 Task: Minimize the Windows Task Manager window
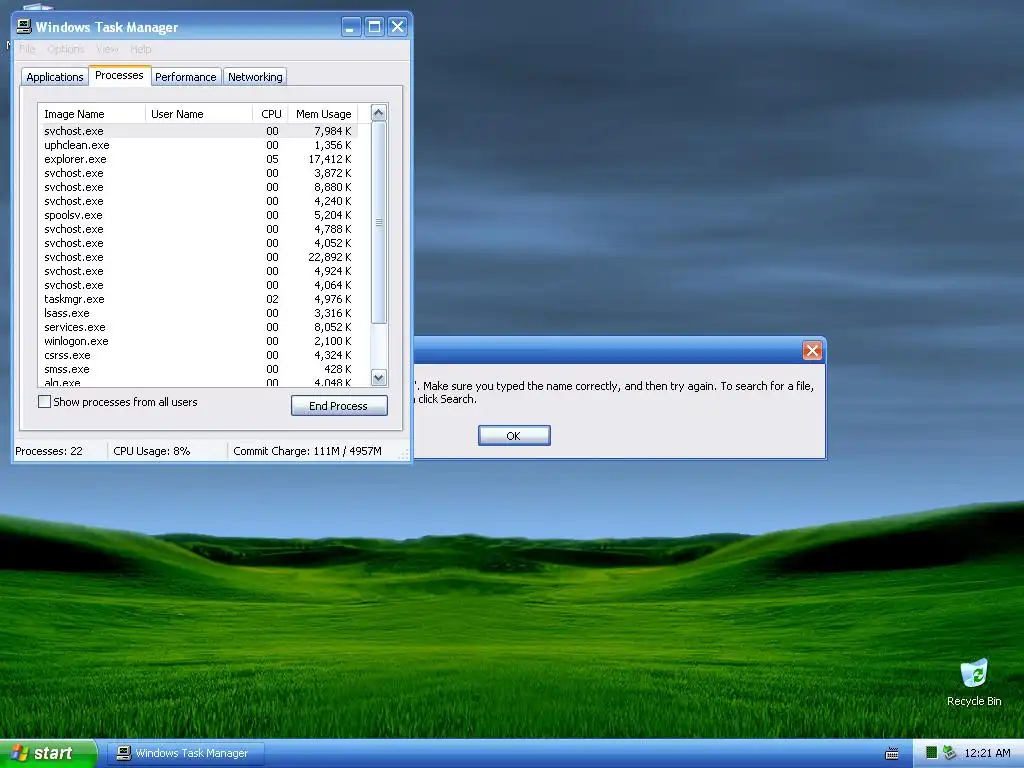[x=351, y=27]
